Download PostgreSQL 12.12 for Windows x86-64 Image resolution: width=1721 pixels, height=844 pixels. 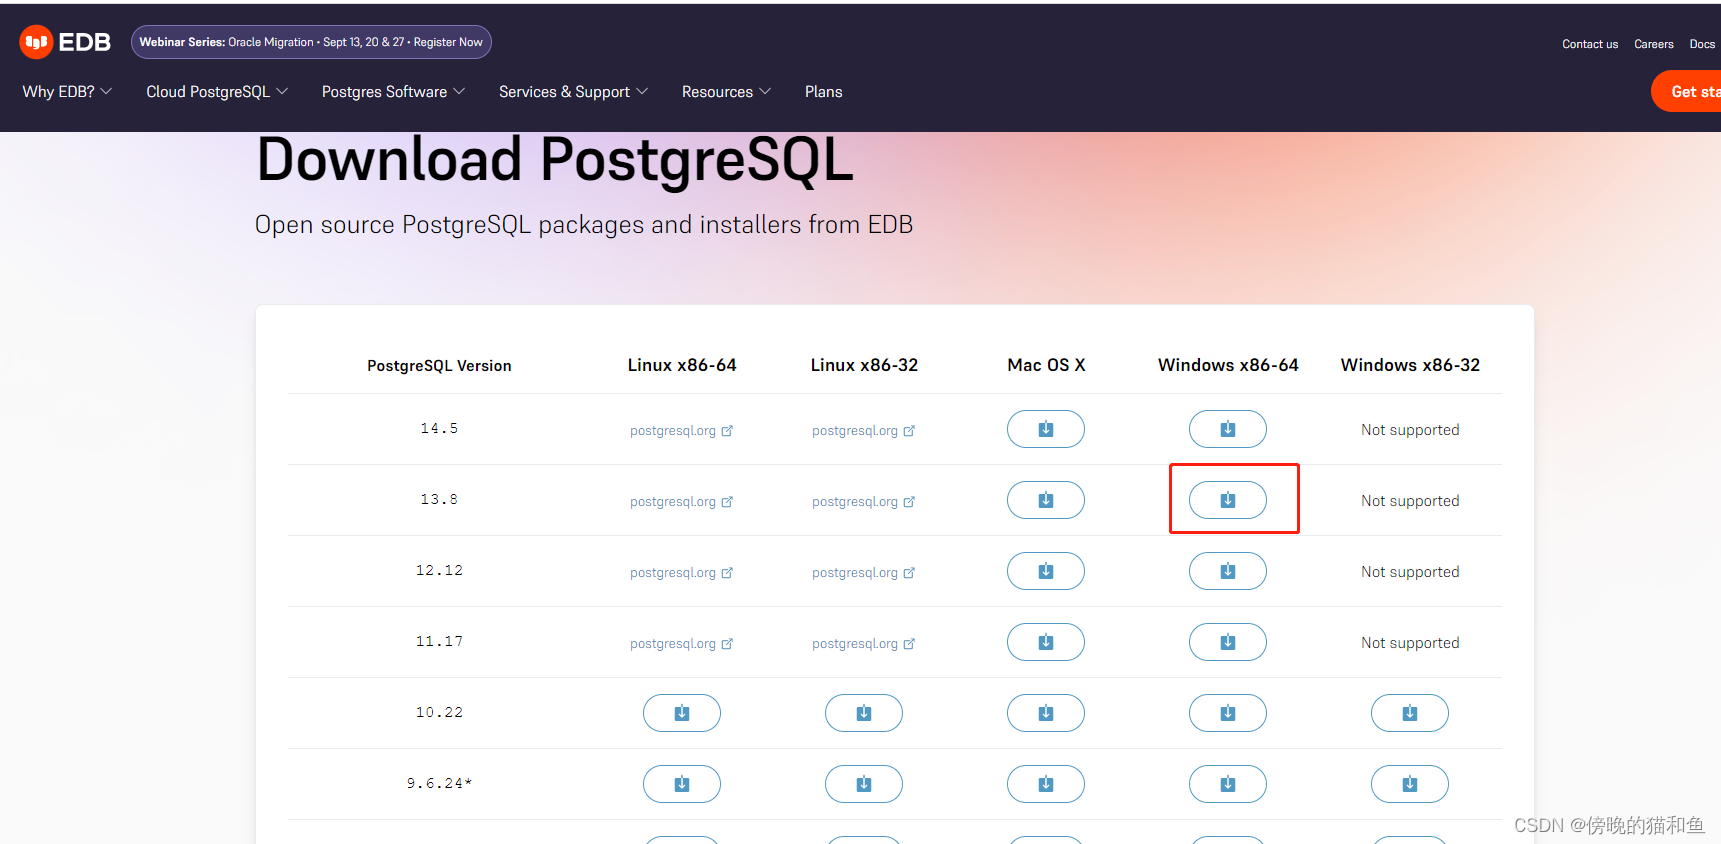pos(1228,571)
